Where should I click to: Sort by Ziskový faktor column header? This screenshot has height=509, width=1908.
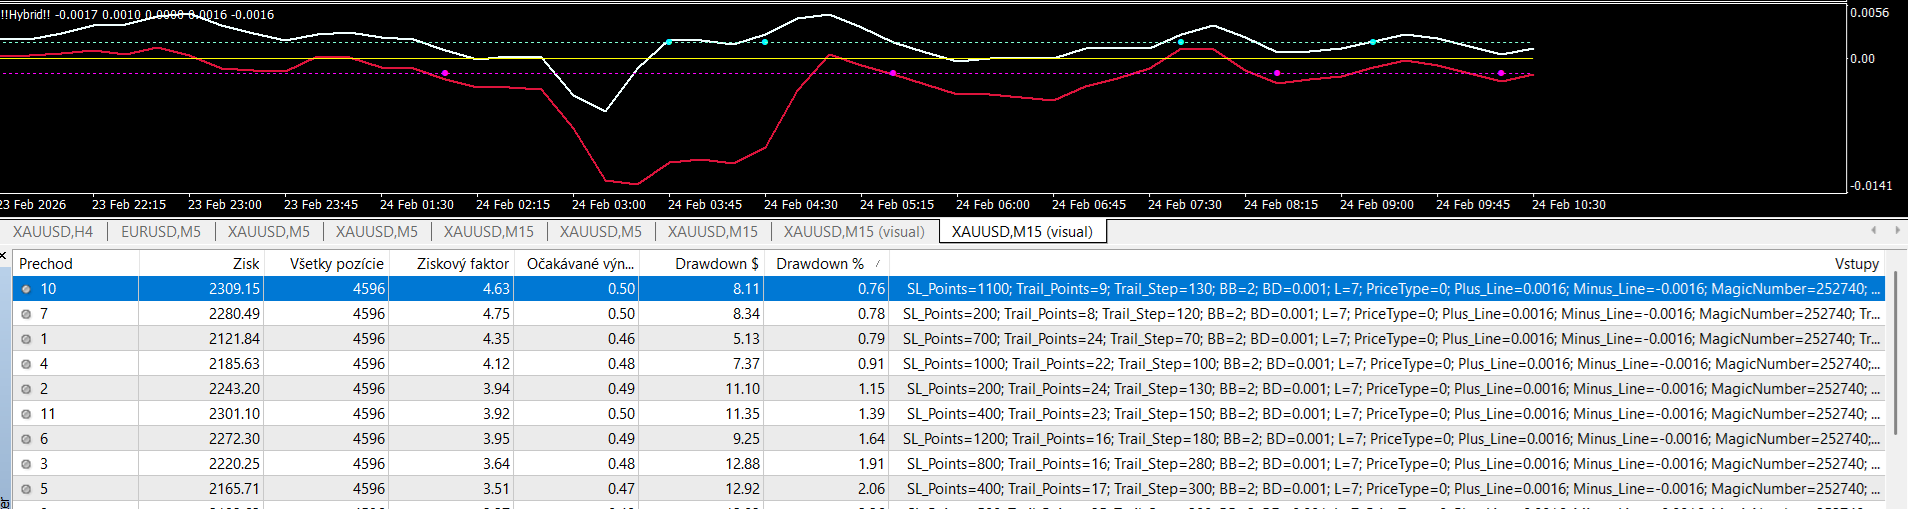pyautogui.click(x=463, y=264)
